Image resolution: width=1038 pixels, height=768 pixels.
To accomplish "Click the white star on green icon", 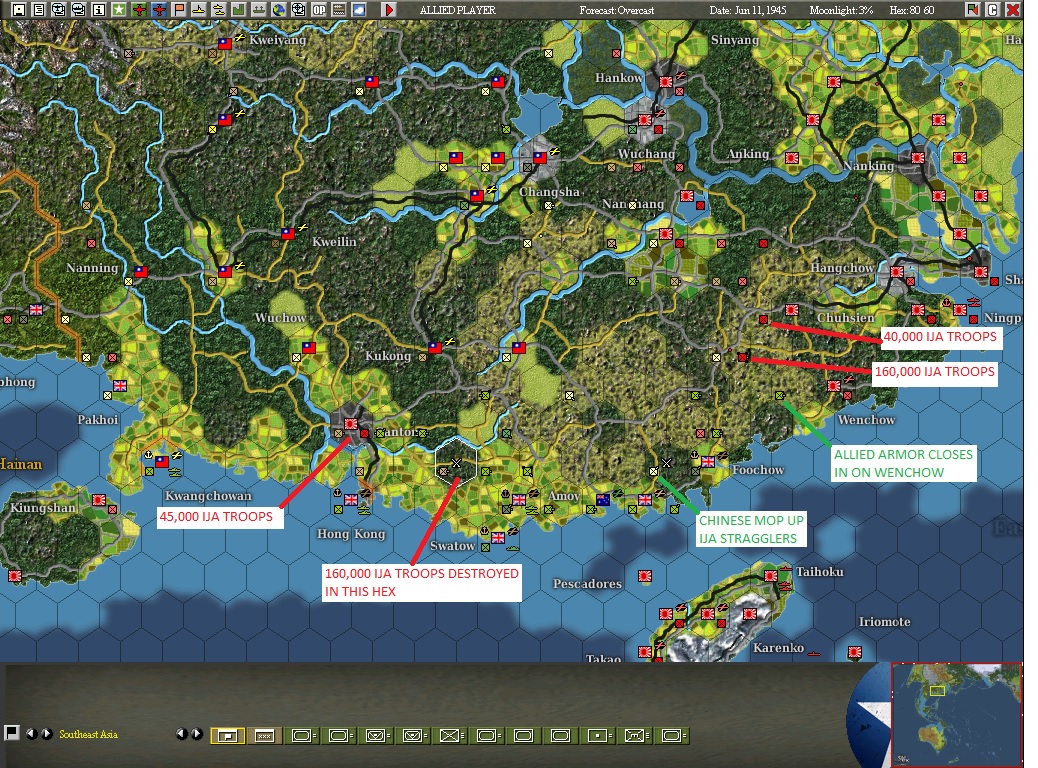I will point(118,10).
